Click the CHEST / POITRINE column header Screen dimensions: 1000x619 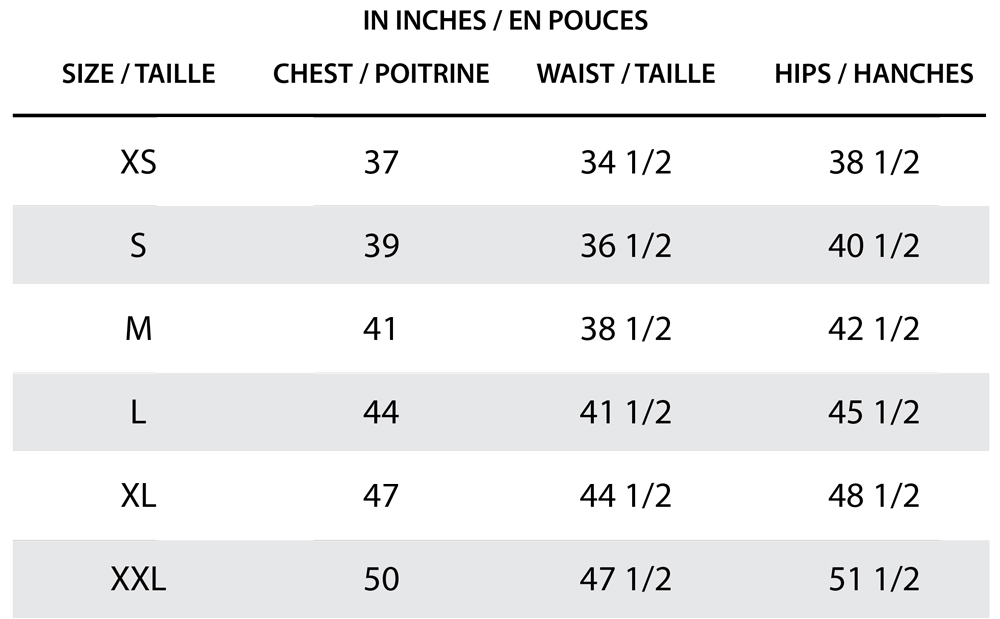(381, 73)
